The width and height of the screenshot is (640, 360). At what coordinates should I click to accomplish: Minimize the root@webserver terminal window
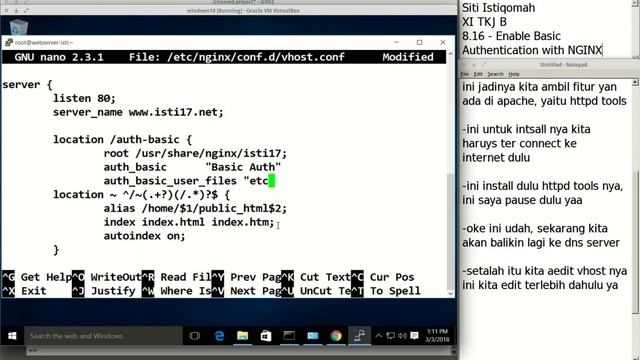pyautogui.click(x=396, y=42)
